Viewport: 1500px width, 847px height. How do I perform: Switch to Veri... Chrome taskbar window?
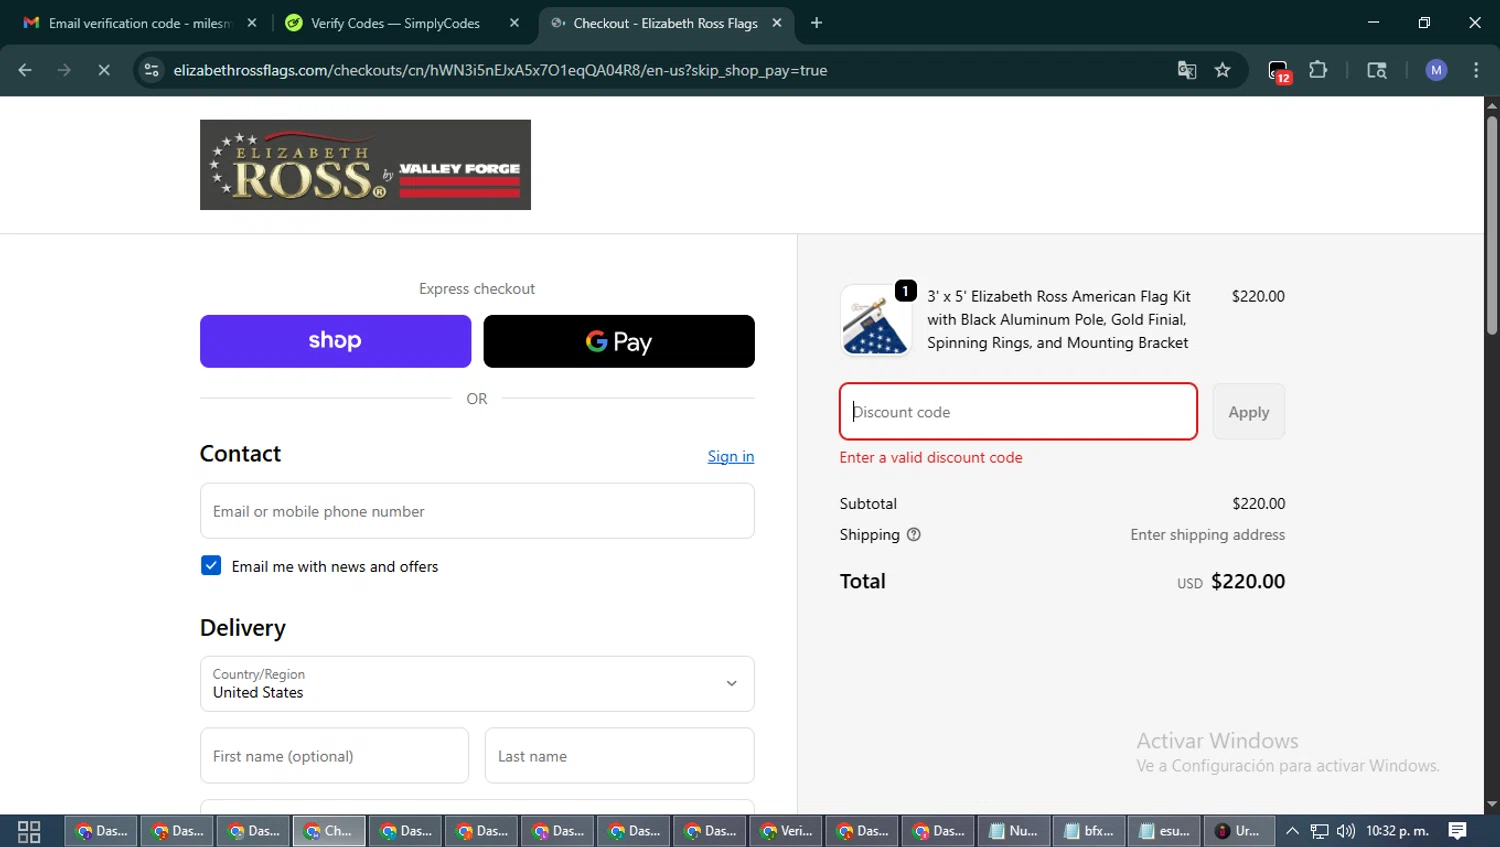[x=786, y=831]
